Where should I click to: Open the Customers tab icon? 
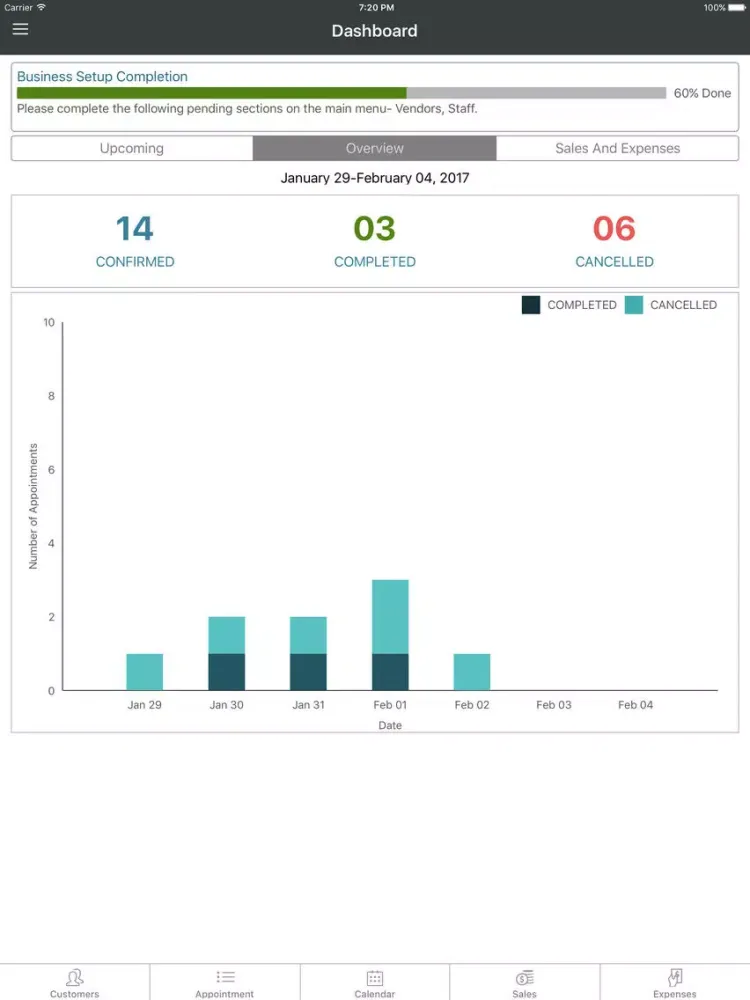pos(75,977)
